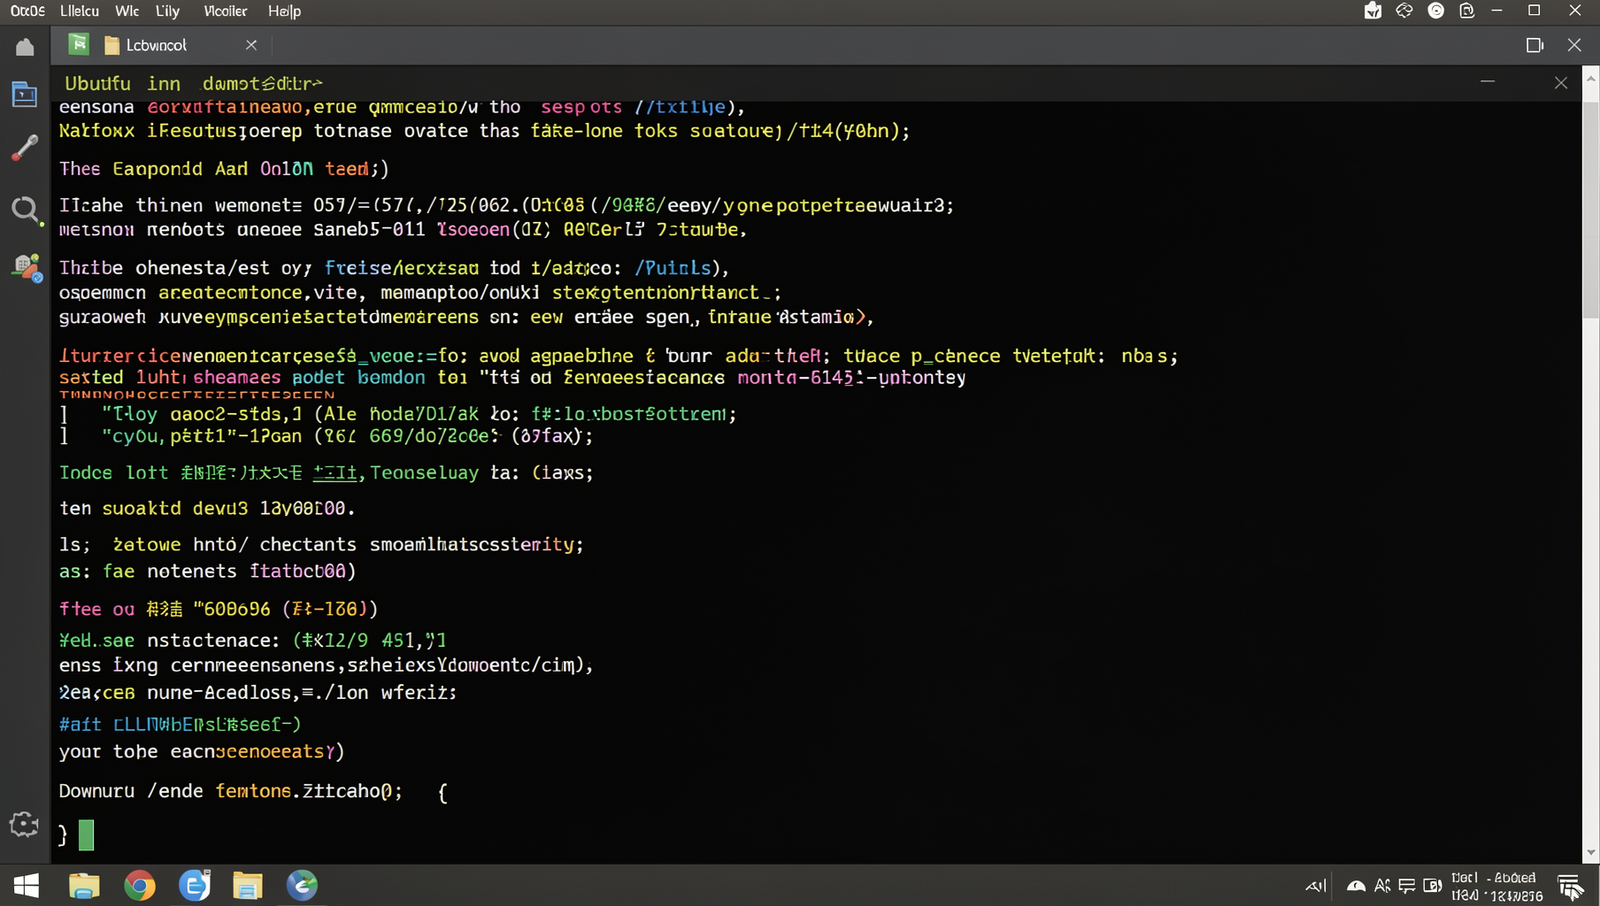Close the Lcbwncol tab

[251, 45]
